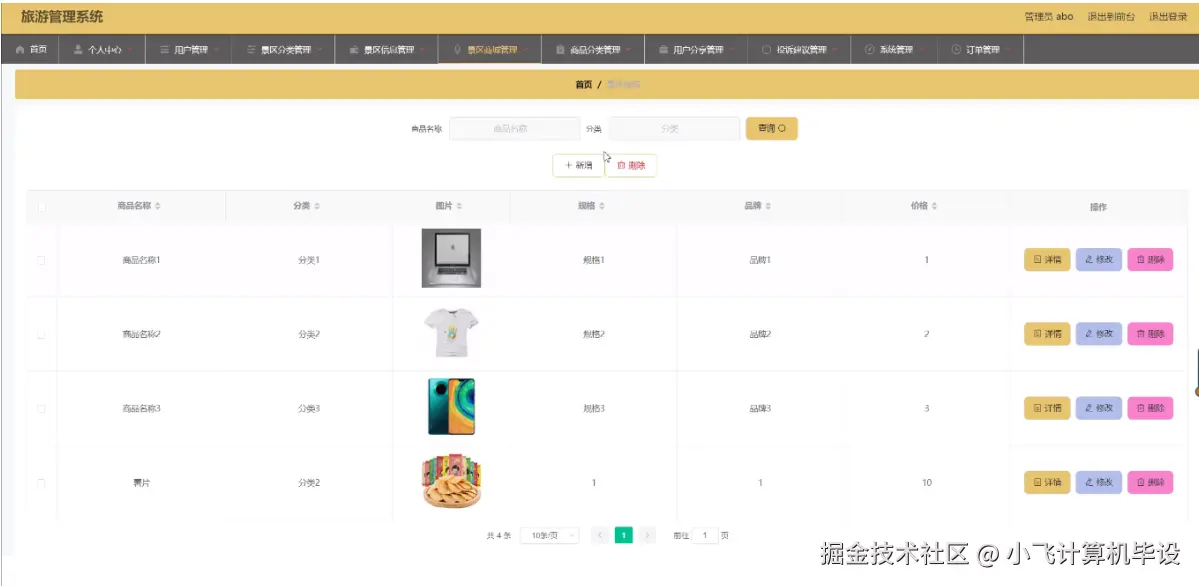Check the checkbox for 商品名称3 row
Screen dimensions: 1199x586
click(x=41, y=409)
